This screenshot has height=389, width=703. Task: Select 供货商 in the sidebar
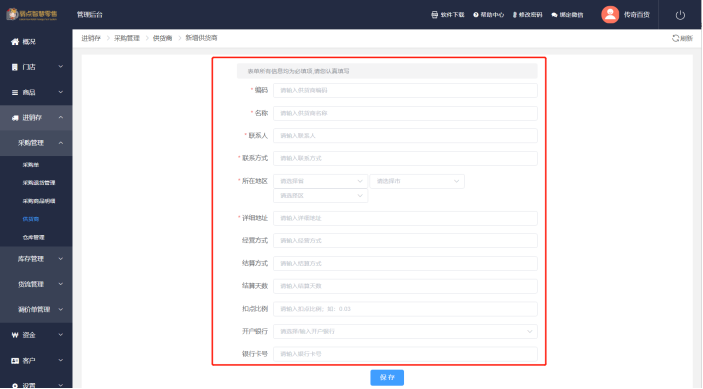pos(31,219)
